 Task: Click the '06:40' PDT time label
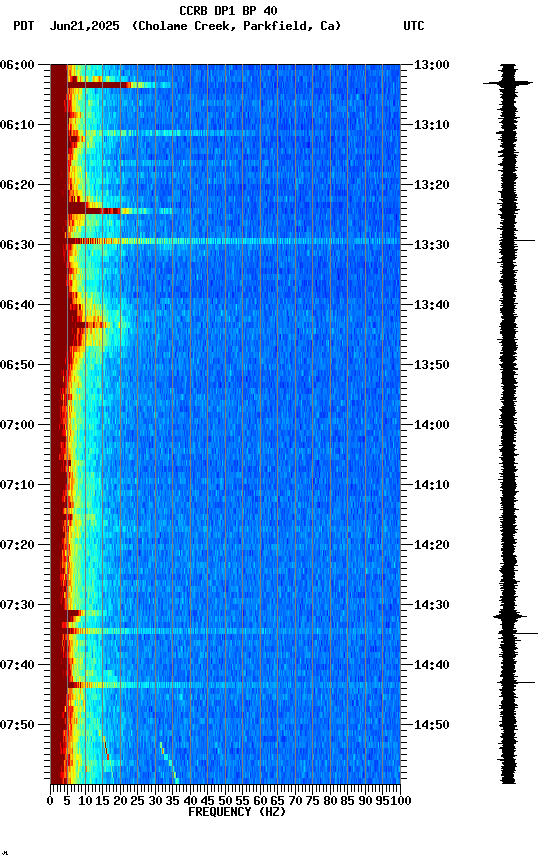[x=17, y=305]
